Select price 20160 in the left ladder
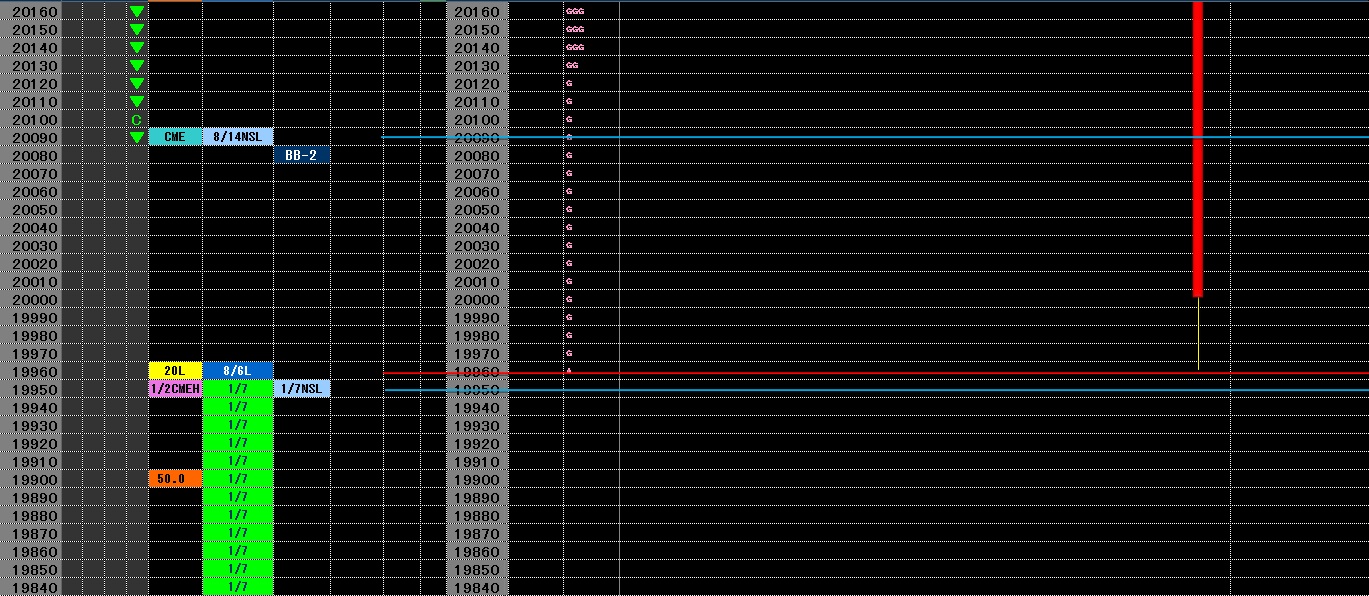 [35, 12]
